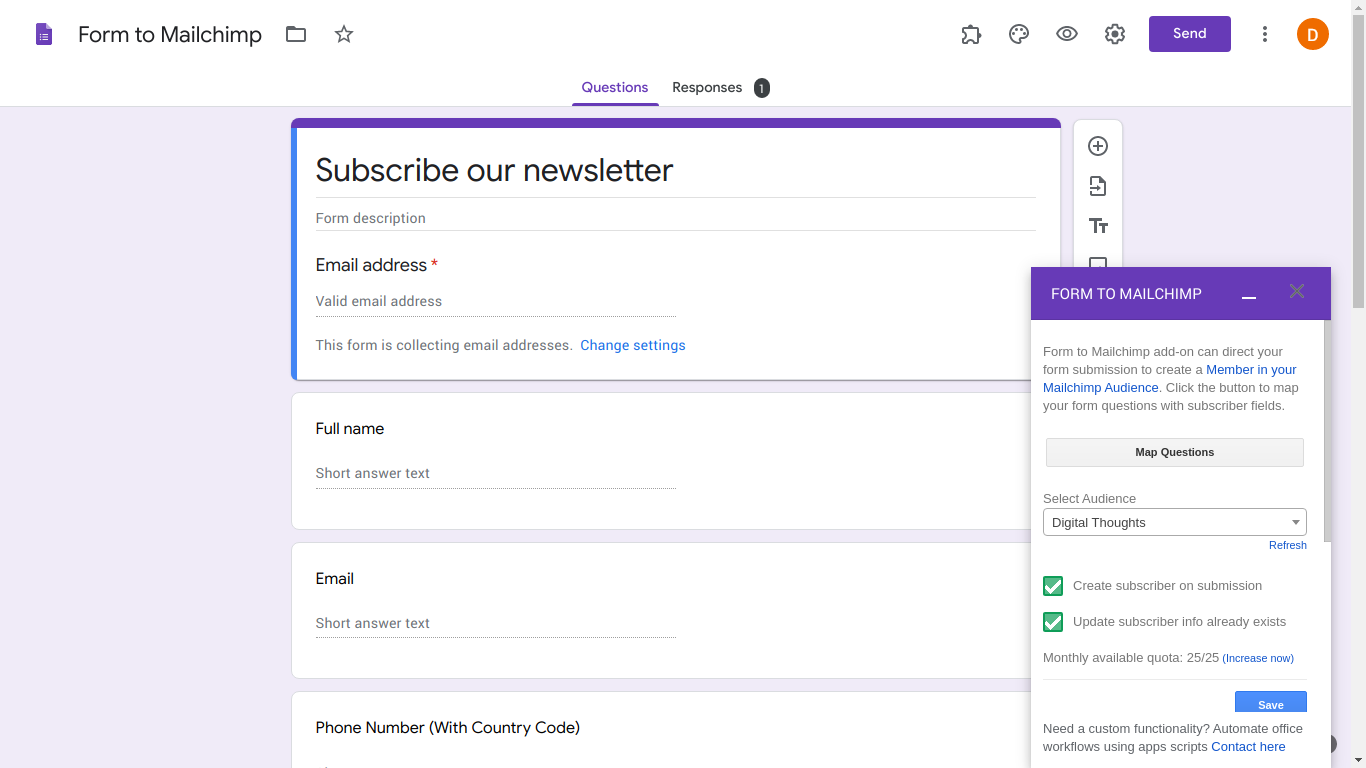The height and width of the screenshot is (768, 1366).
Task: Add title and description using Tt icon
Action: pos(1097,226)
